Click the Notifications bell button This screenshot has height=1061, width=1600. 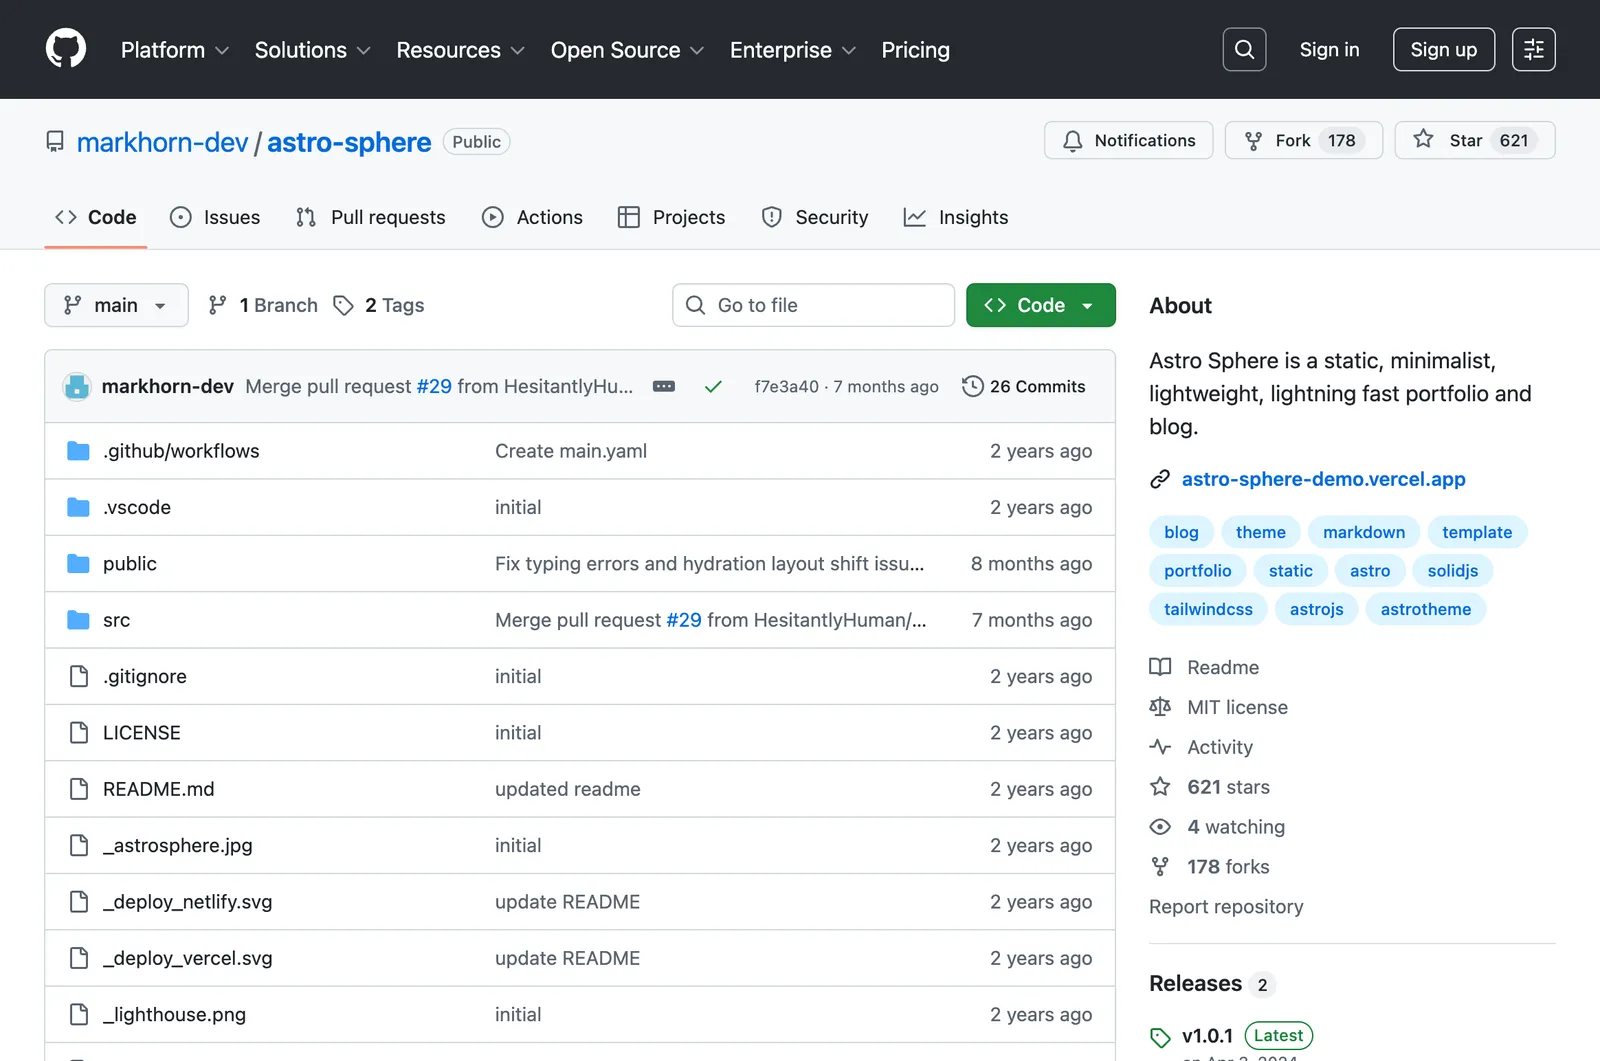[x=1128, y=140]
